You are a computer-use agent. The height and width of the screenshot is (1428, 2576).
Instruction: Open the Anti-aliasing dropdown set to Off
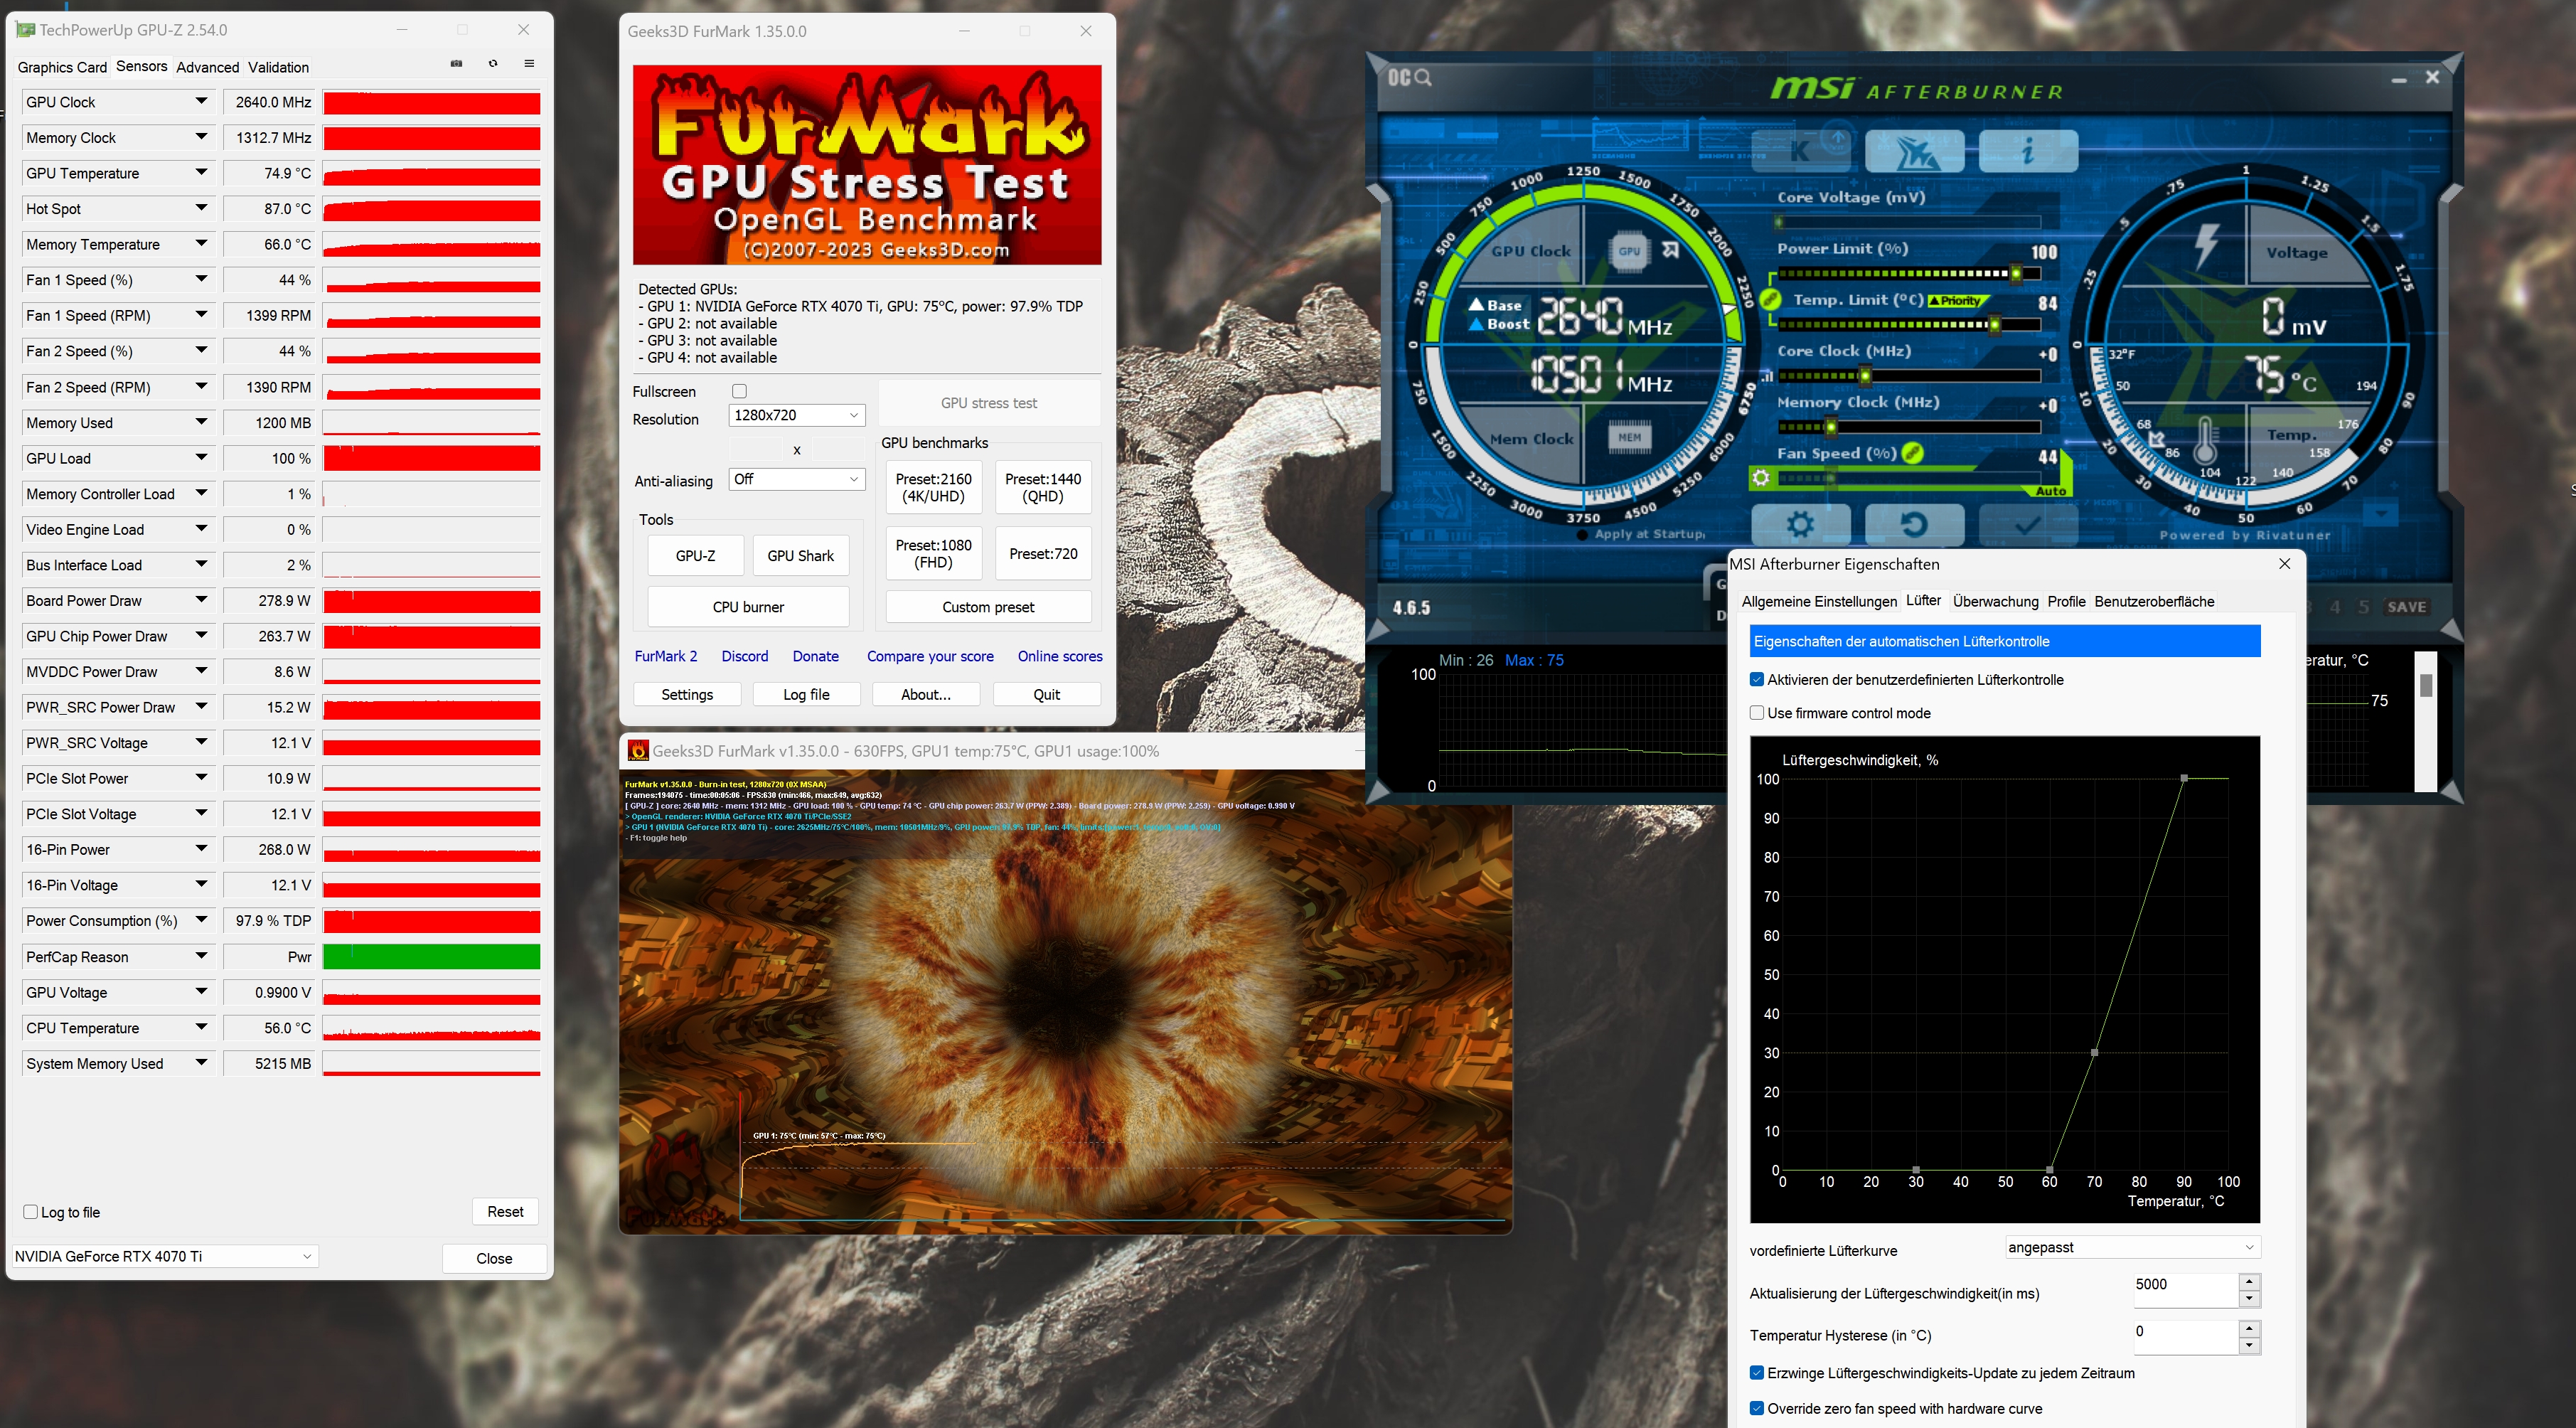point(796,479)
